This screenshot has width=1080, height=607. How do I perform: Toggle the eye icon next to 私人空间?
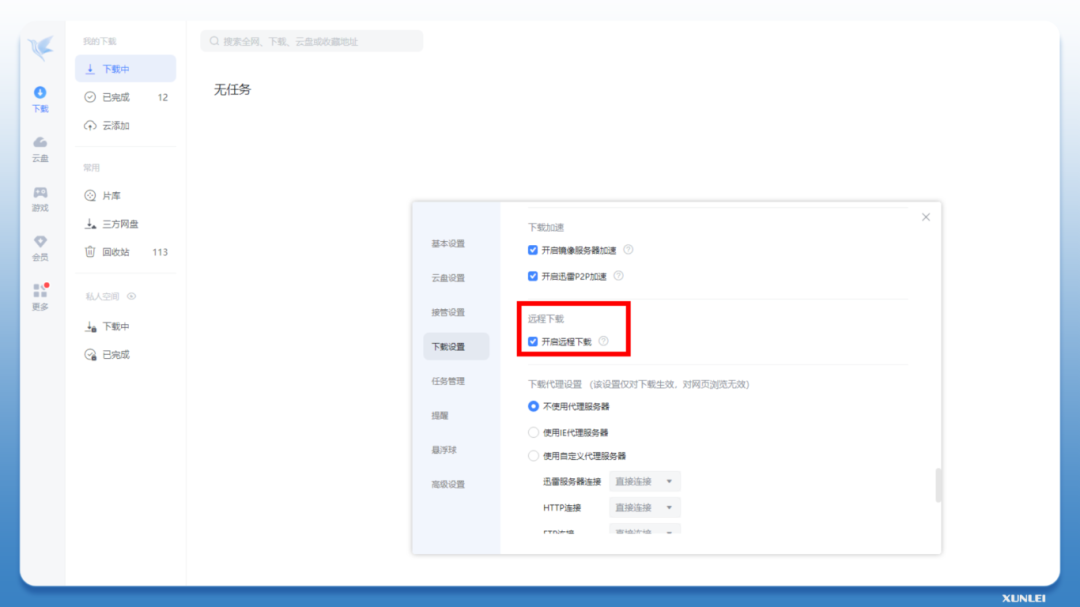131,297
